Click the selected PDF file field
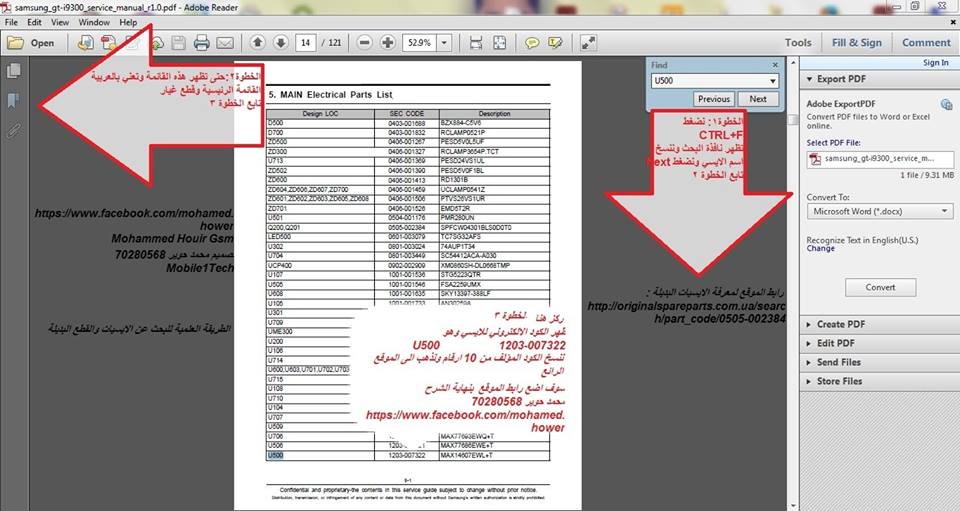The image size is (960, 511). 880,159
